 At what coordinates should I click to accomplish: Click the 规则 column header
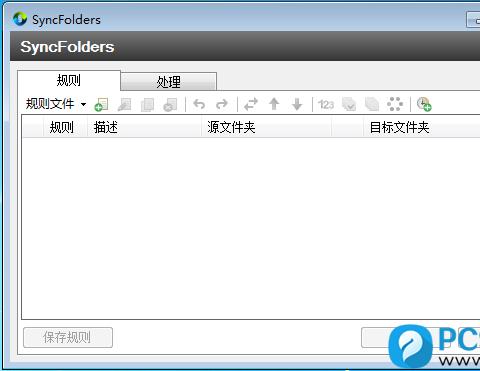65,127
